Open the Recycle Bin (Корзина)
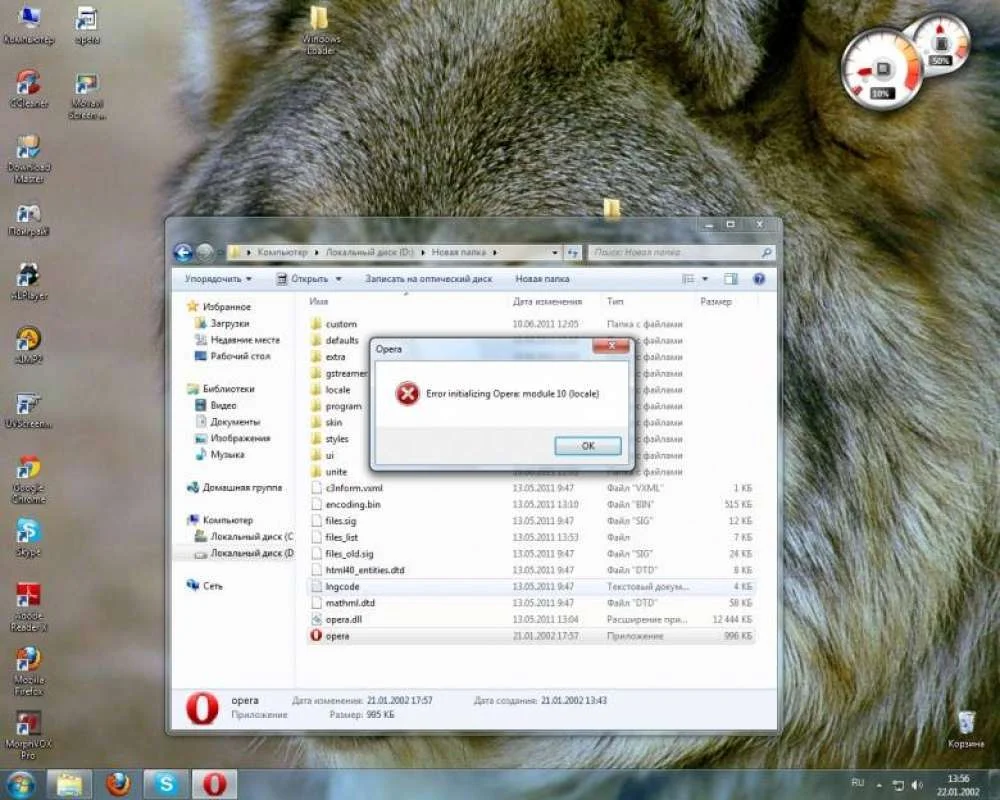The height and width of the screenshot is (800, 1000). (x=966, y=730)
